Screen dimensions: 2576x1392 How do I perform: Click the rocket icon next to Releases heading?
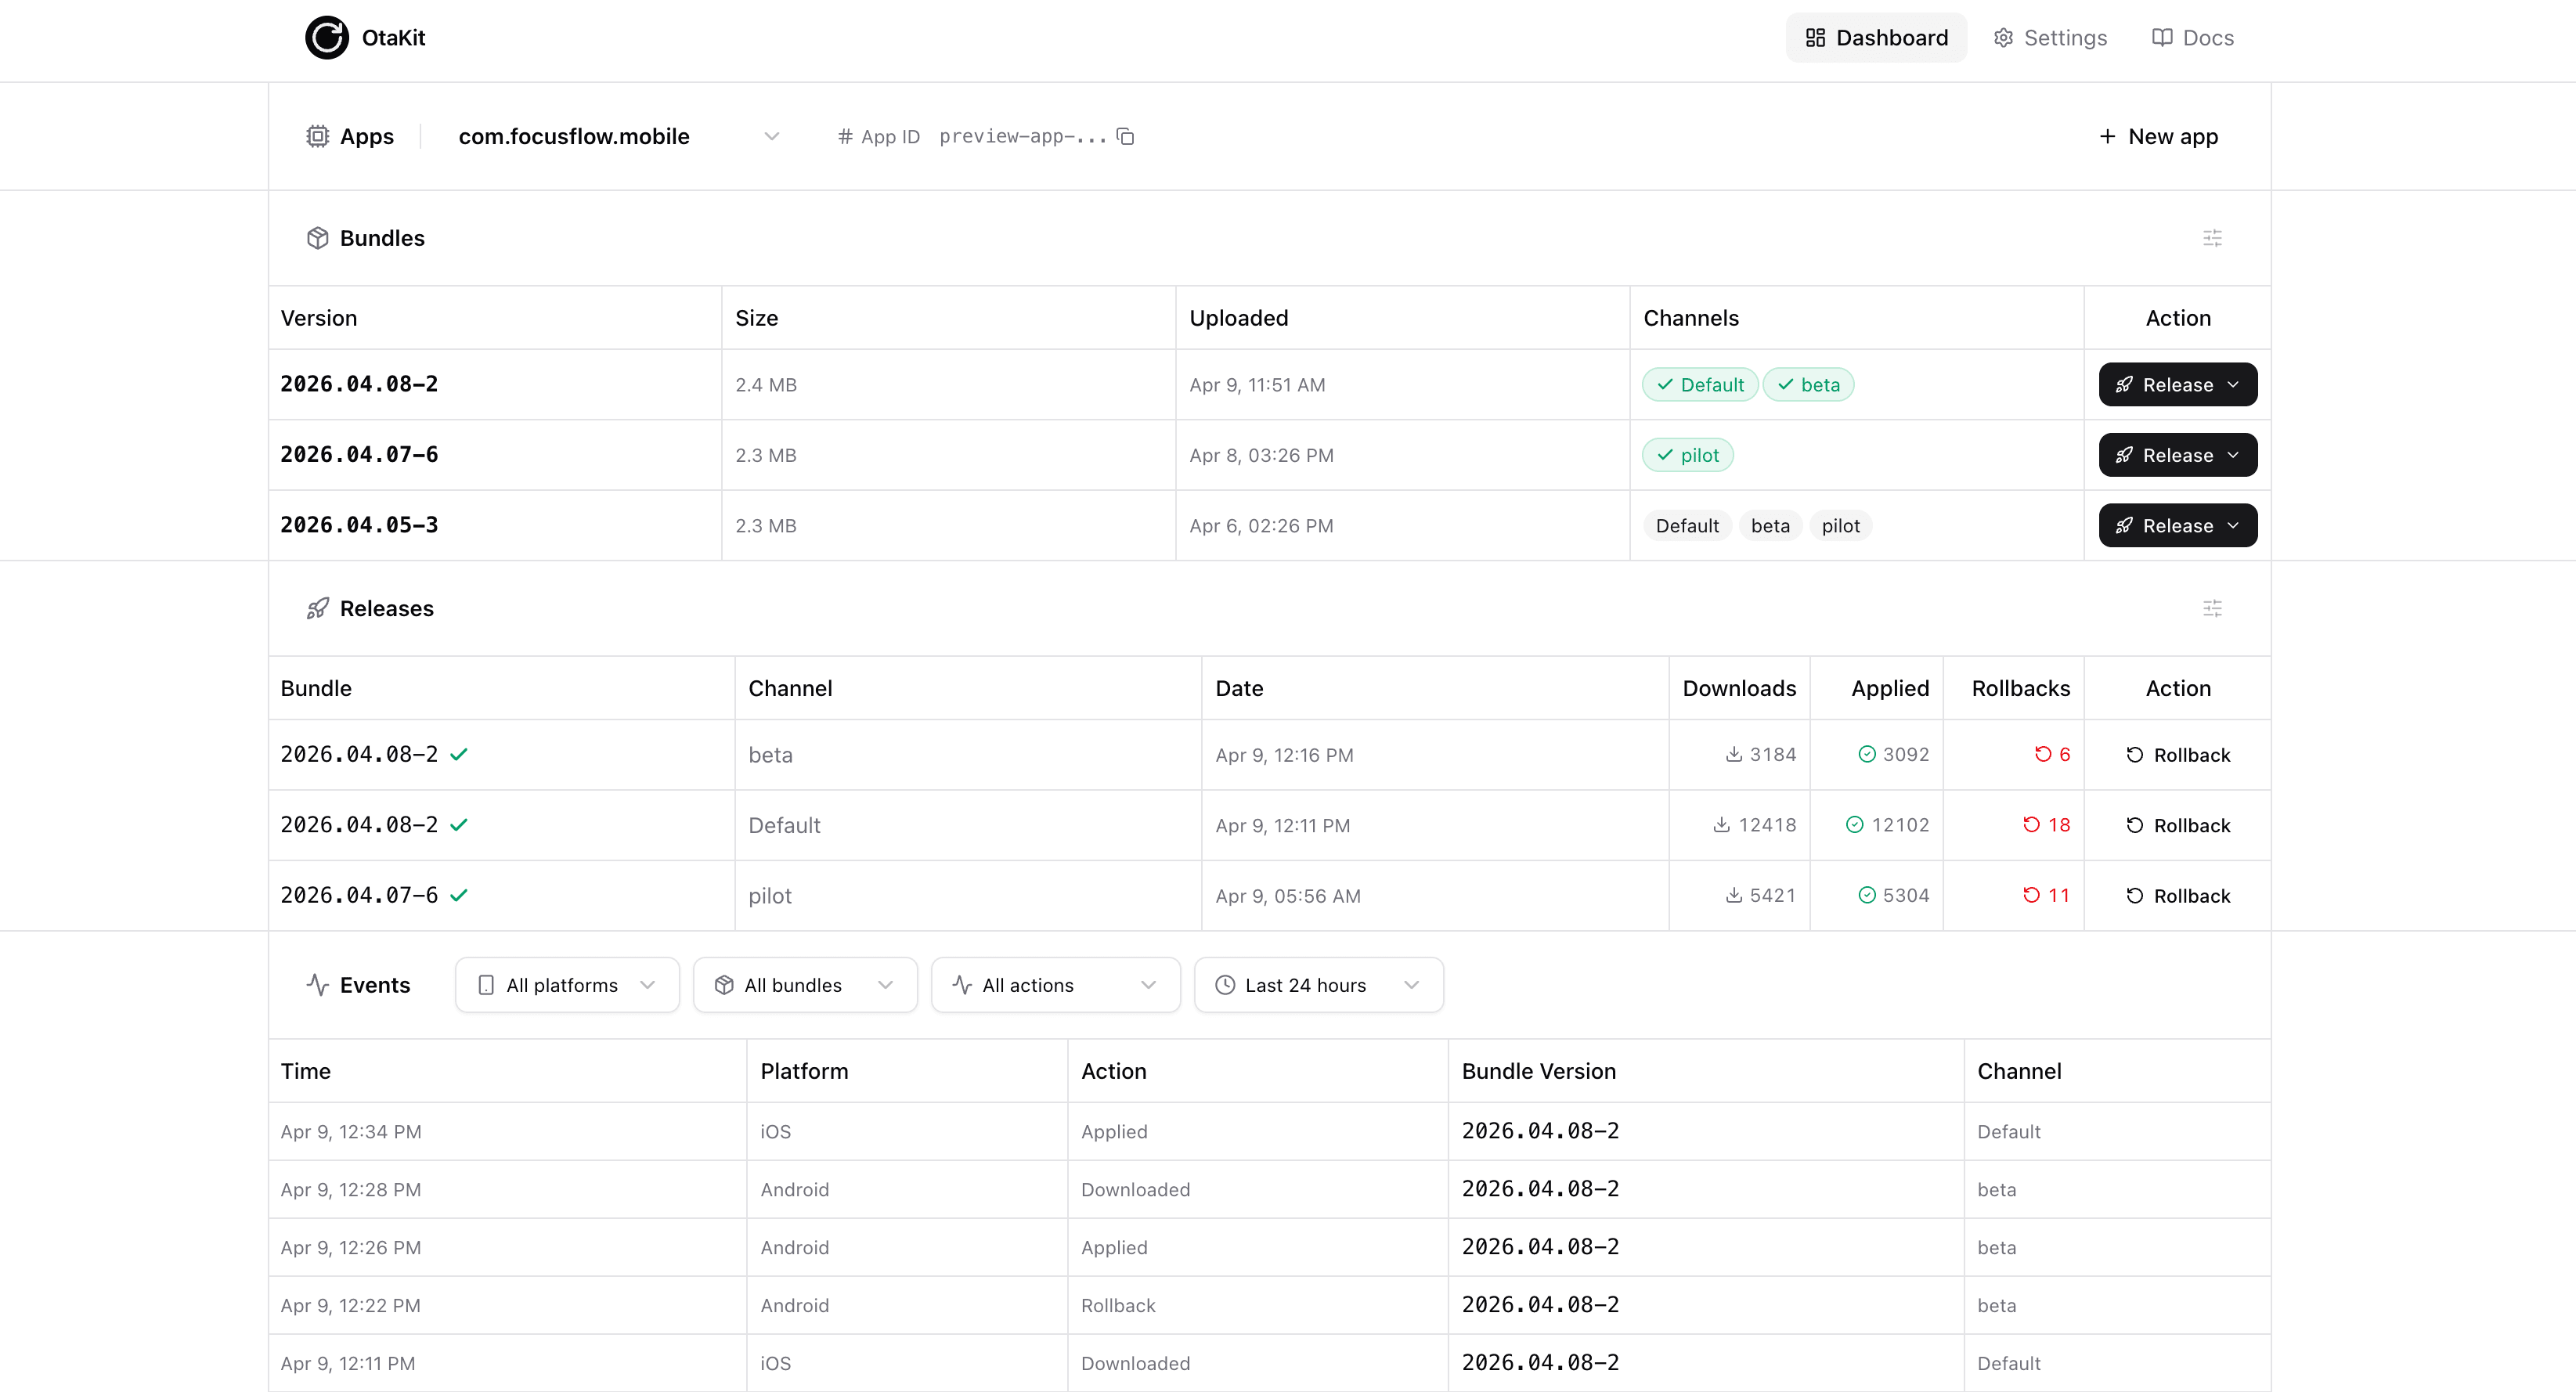click(x=317, y=608)
